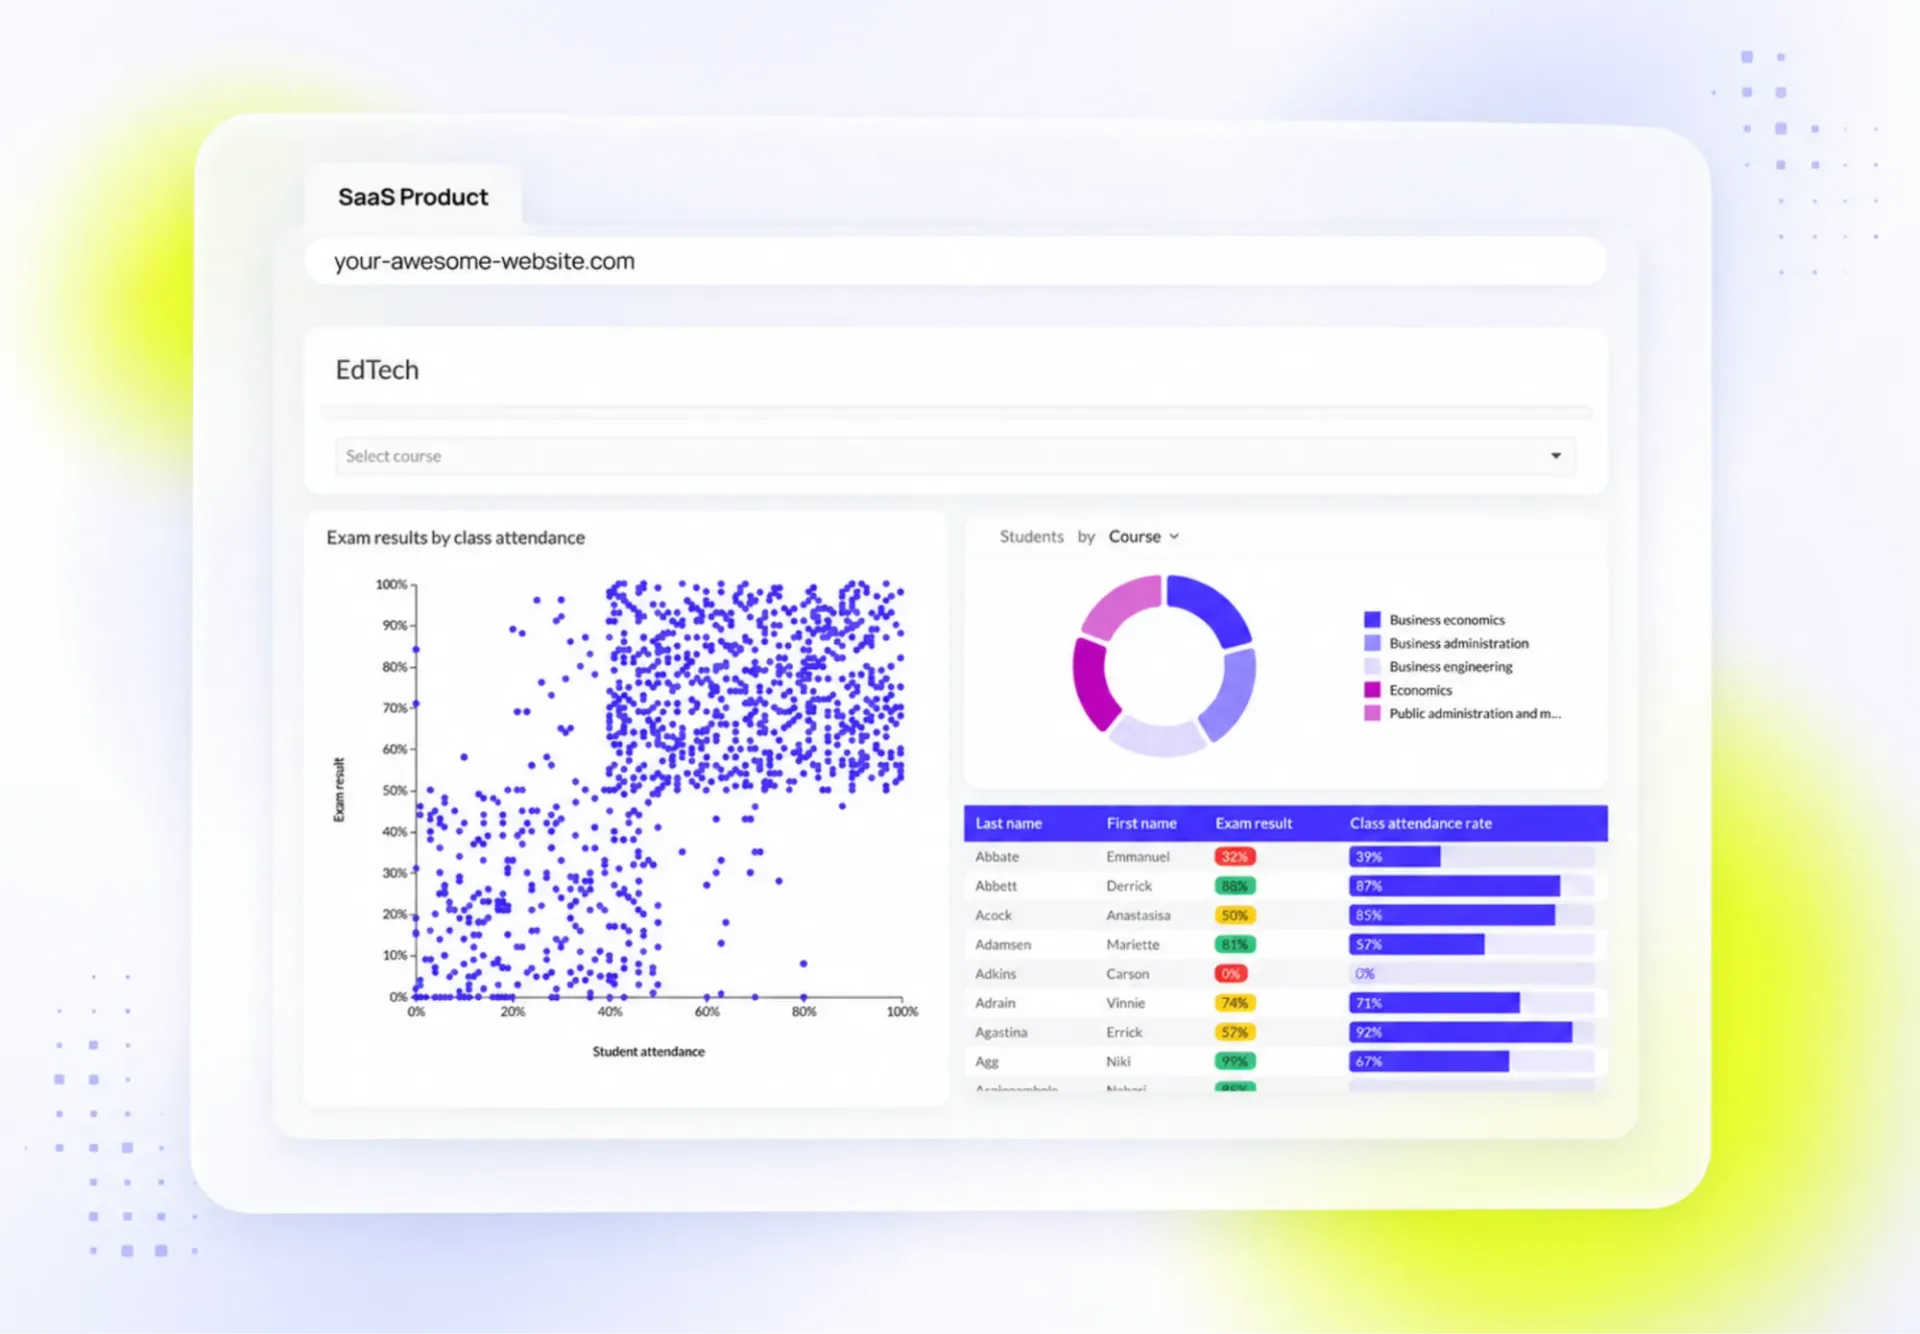Click the yellow 50% exam result badge
The image size is (1920, 1334).
1235,915
